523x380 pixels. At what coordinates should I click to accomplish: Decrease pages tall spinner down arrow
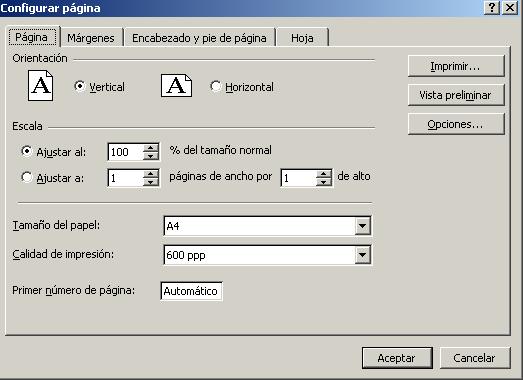pos(324,182)
